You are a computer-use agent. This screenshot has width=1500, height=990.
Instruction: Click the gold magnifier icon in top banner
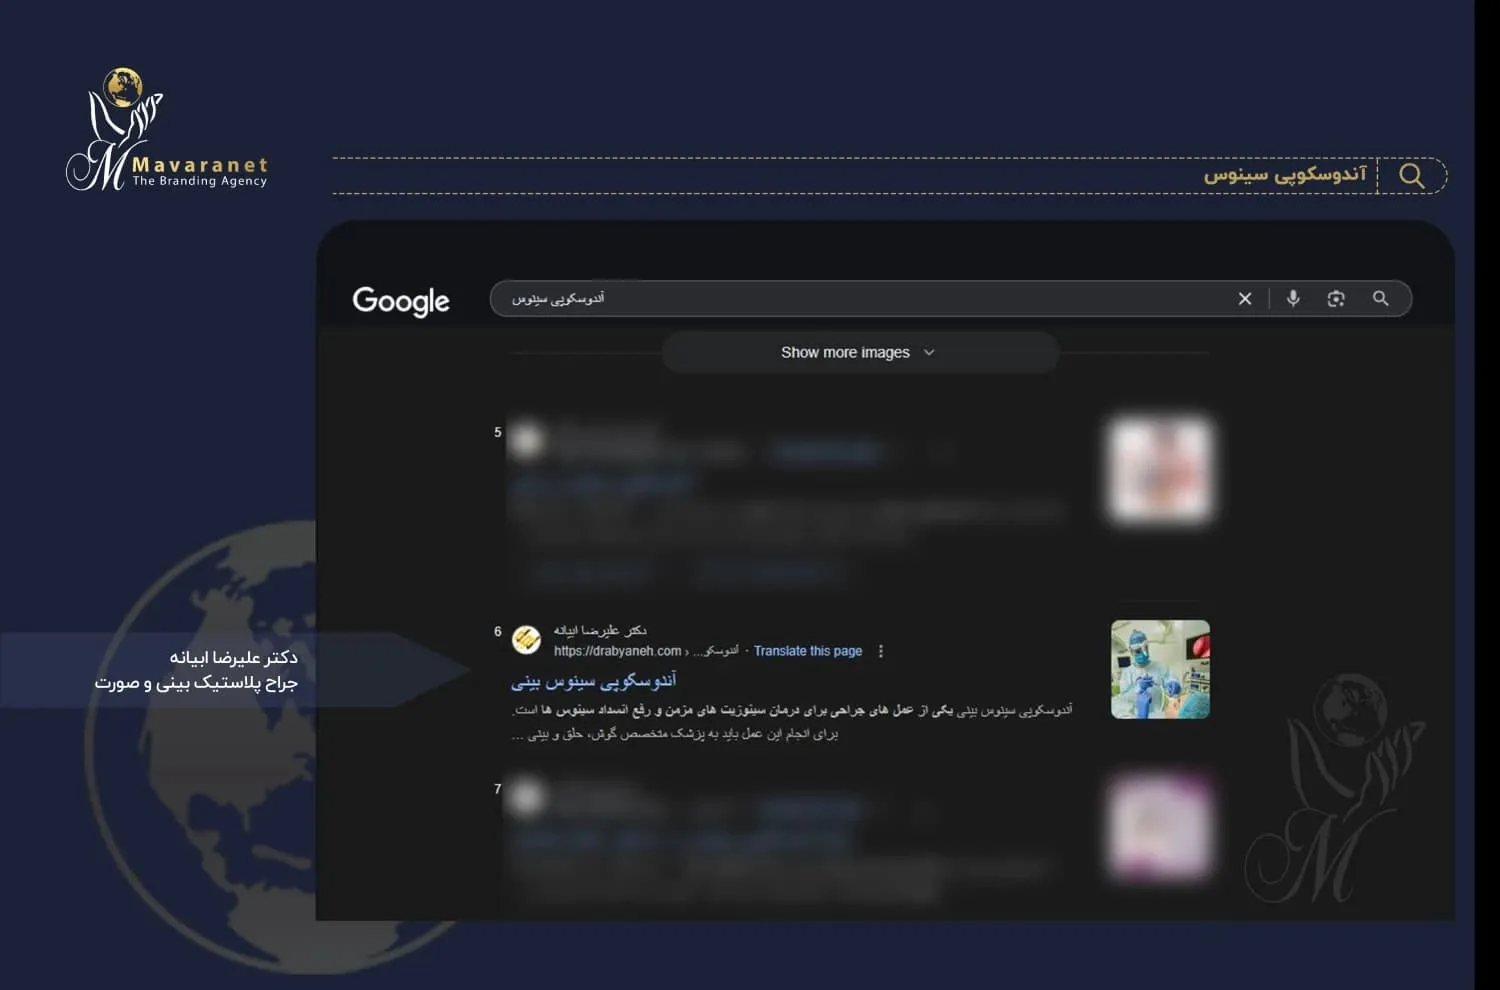[1412, 176]
